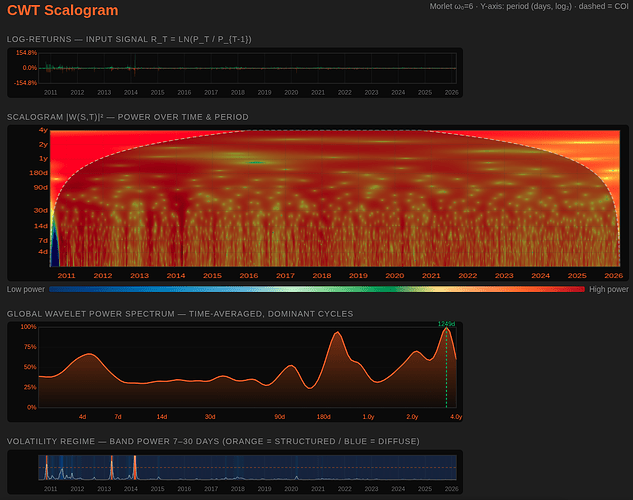
Task: Click the 1.0y tick on power spectrum x-axis
Action: pyautogui.click(x=368, y=417)
